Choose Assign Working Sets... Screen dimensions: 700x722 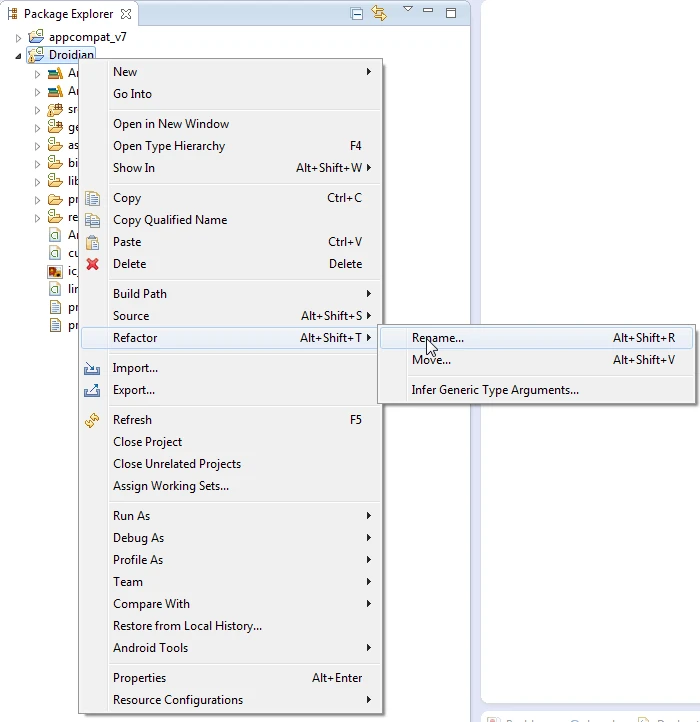232,486
